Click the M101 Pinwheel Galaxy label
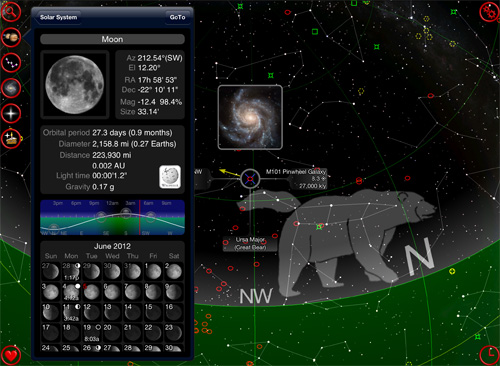This screenshot has height=366, width=500. tap(295, 172)
